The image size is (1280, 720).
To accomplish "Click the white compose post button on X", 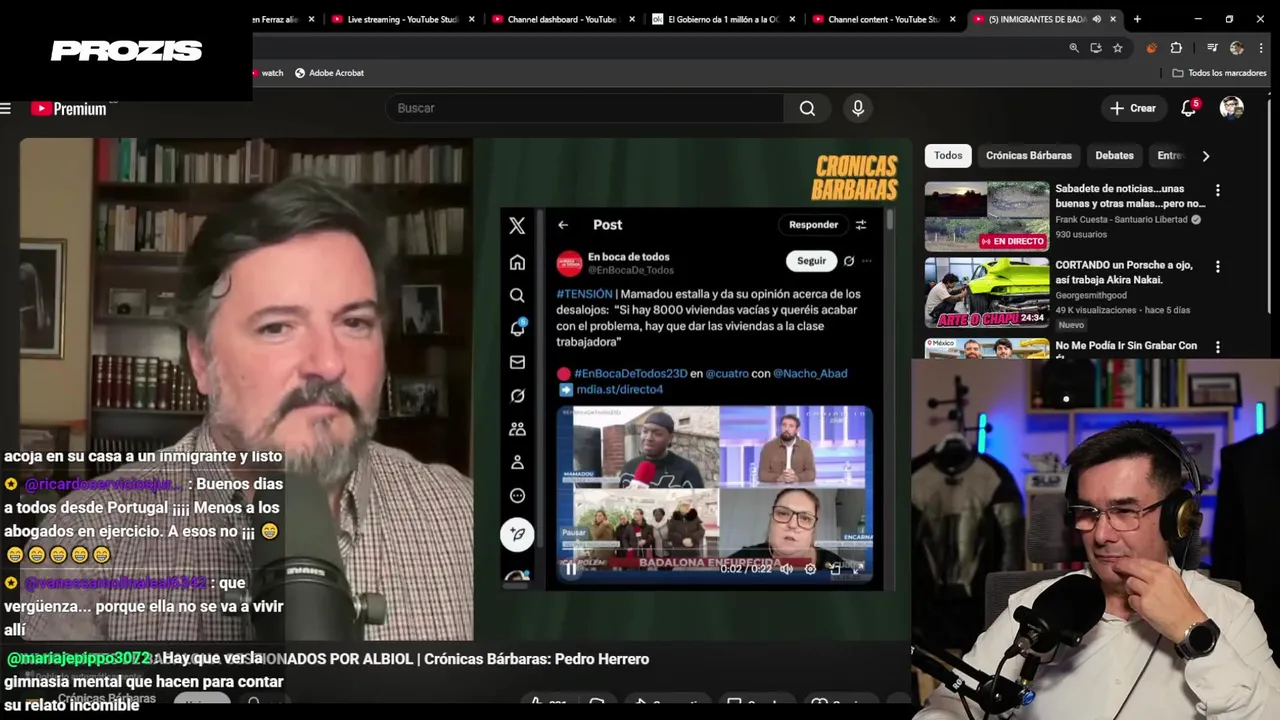I will click(517, 534).
